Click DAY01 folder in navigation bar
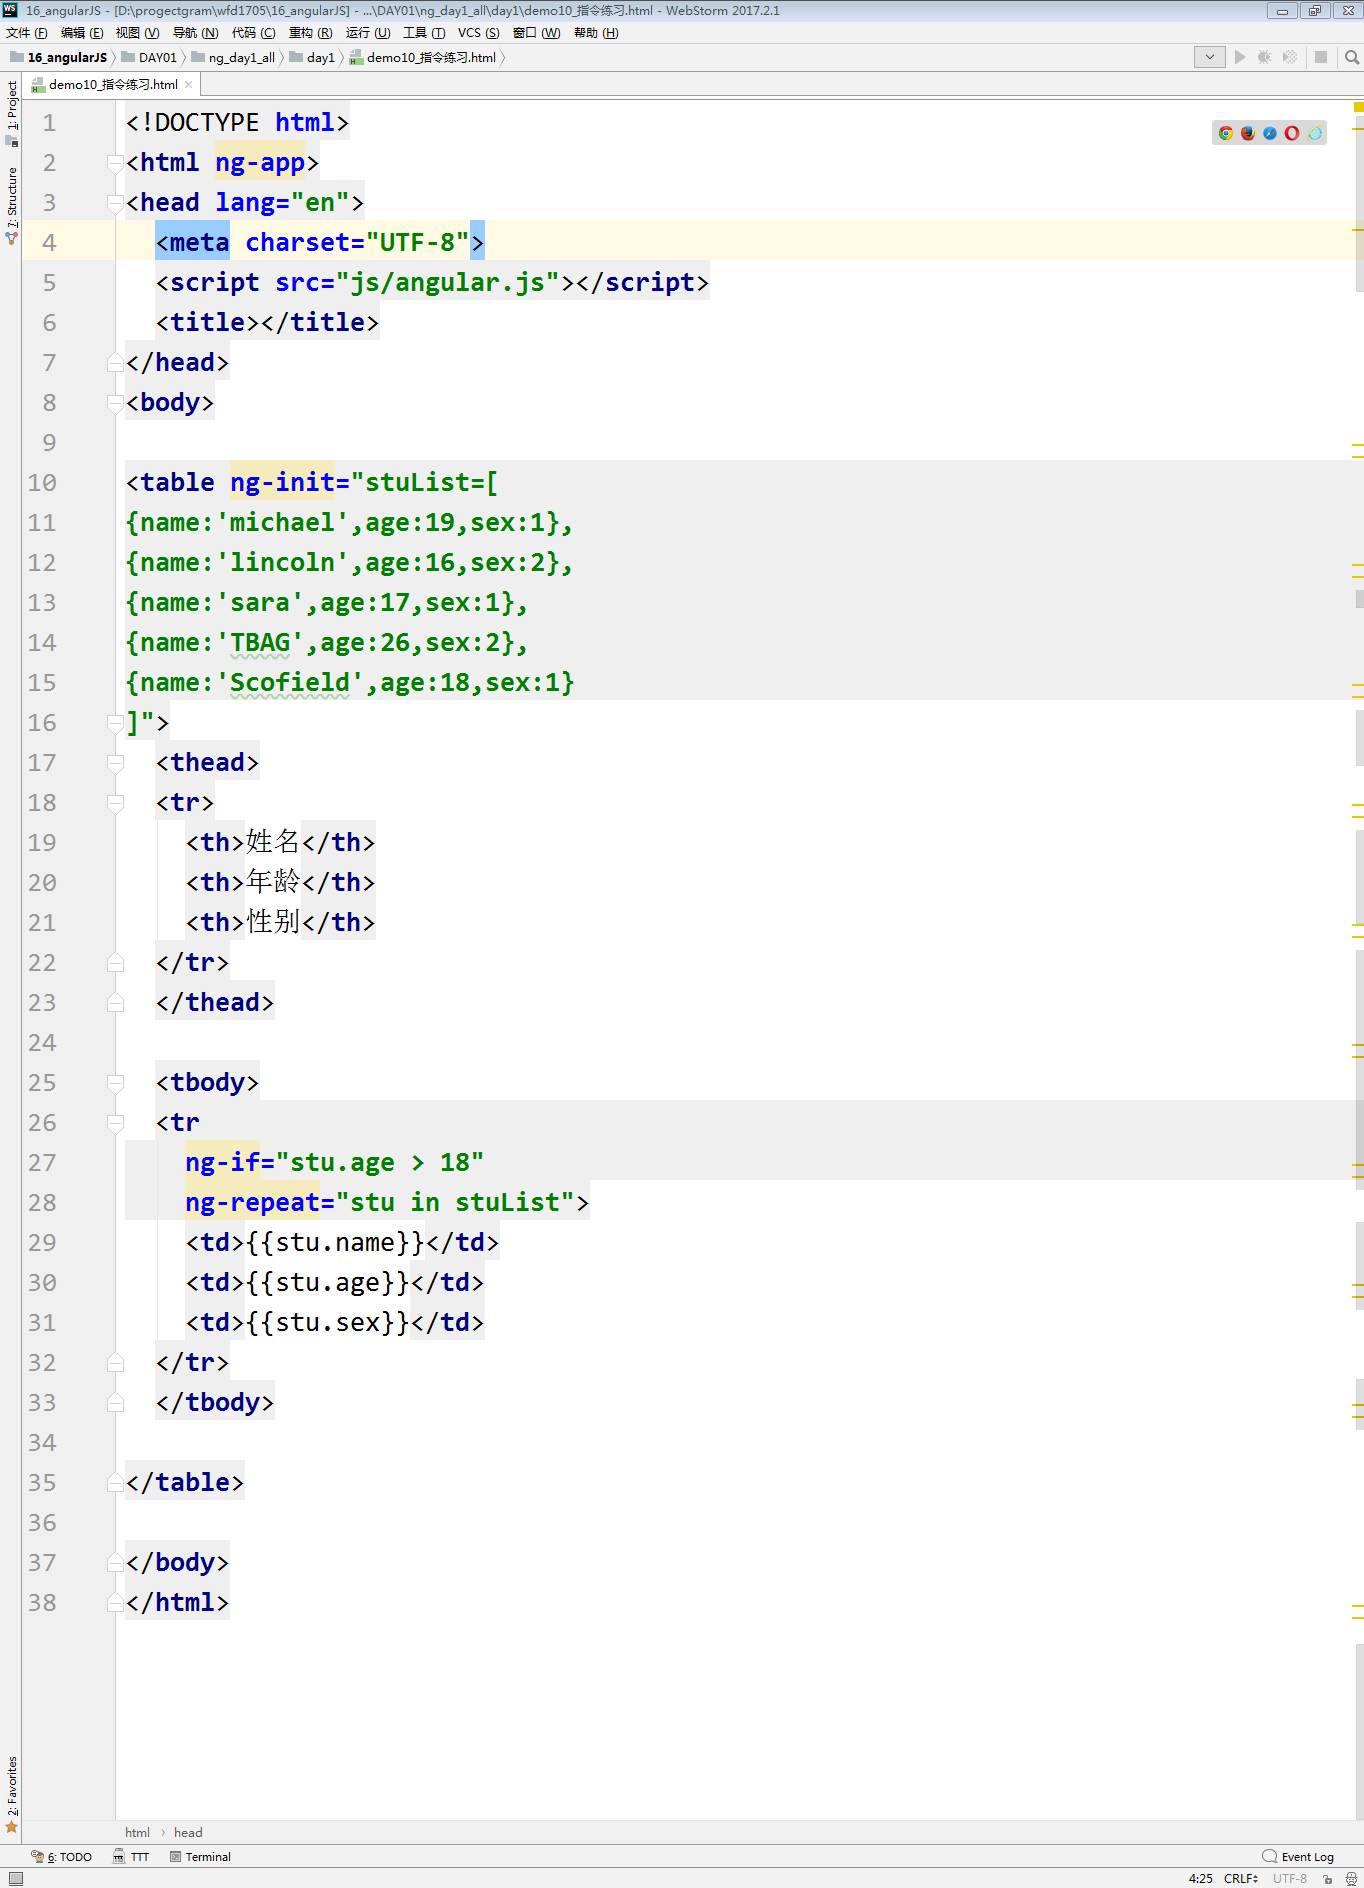Viewport: 1364px width, 1888px height. tap(149, 58)
